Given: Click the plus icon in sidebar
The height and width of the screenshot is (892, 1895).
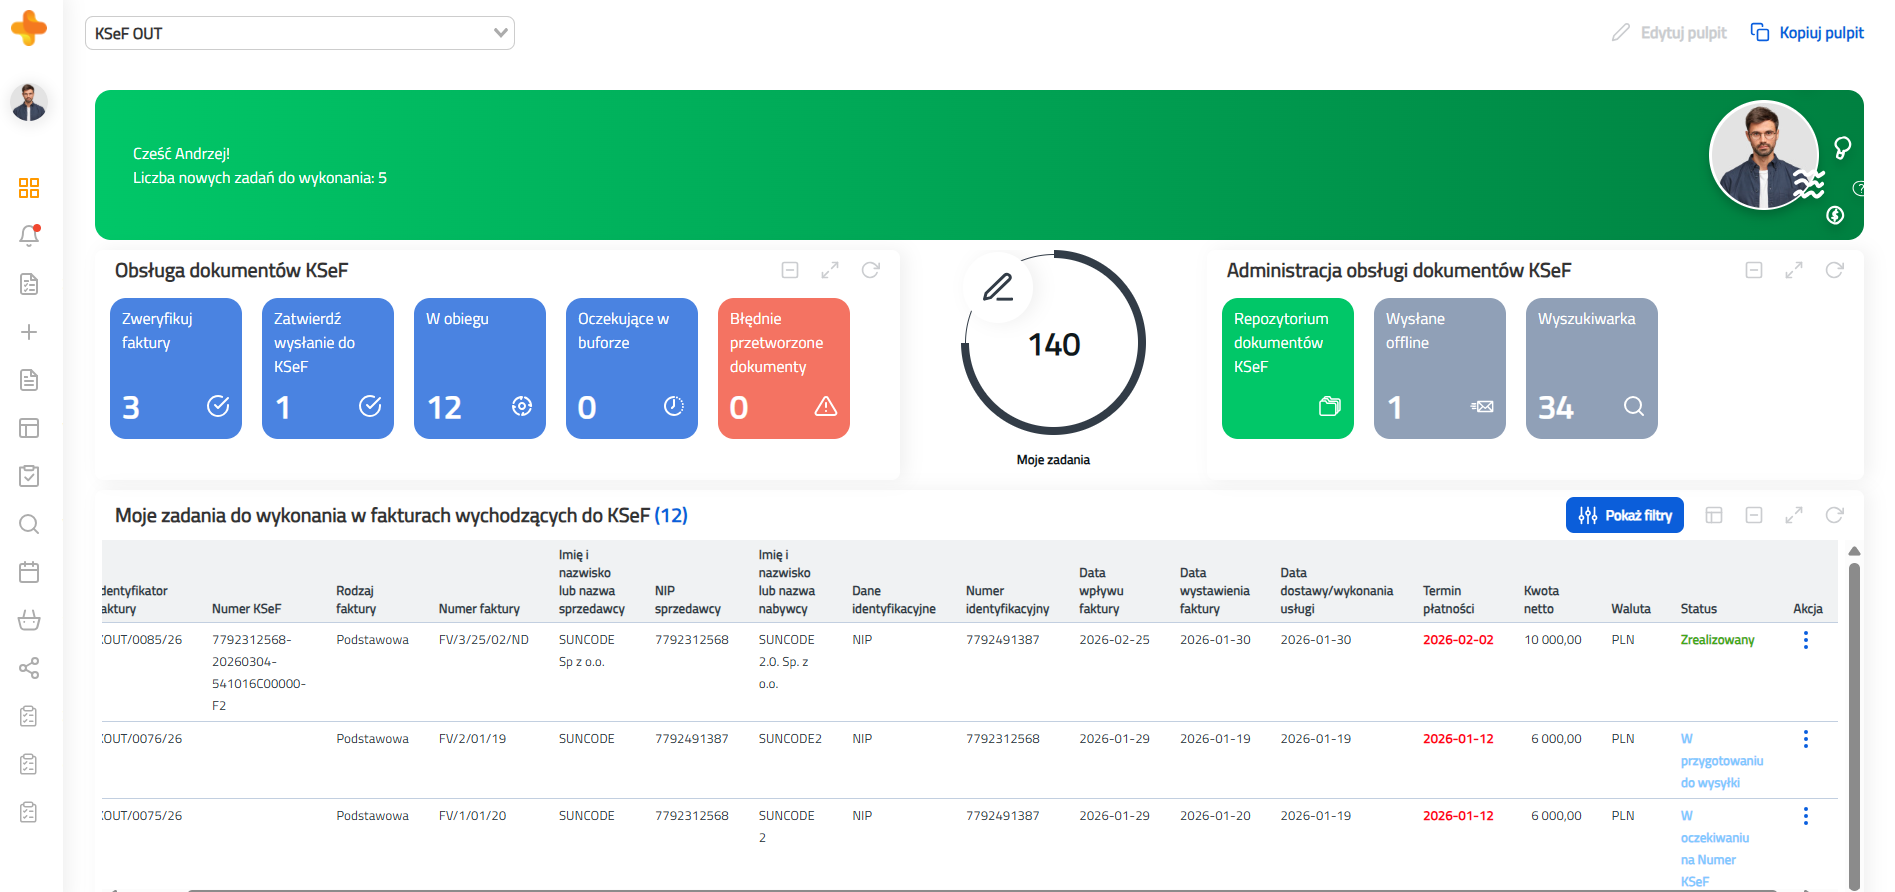Looking at the screenshot, I should pyautogui.click(x=29, y=332).
